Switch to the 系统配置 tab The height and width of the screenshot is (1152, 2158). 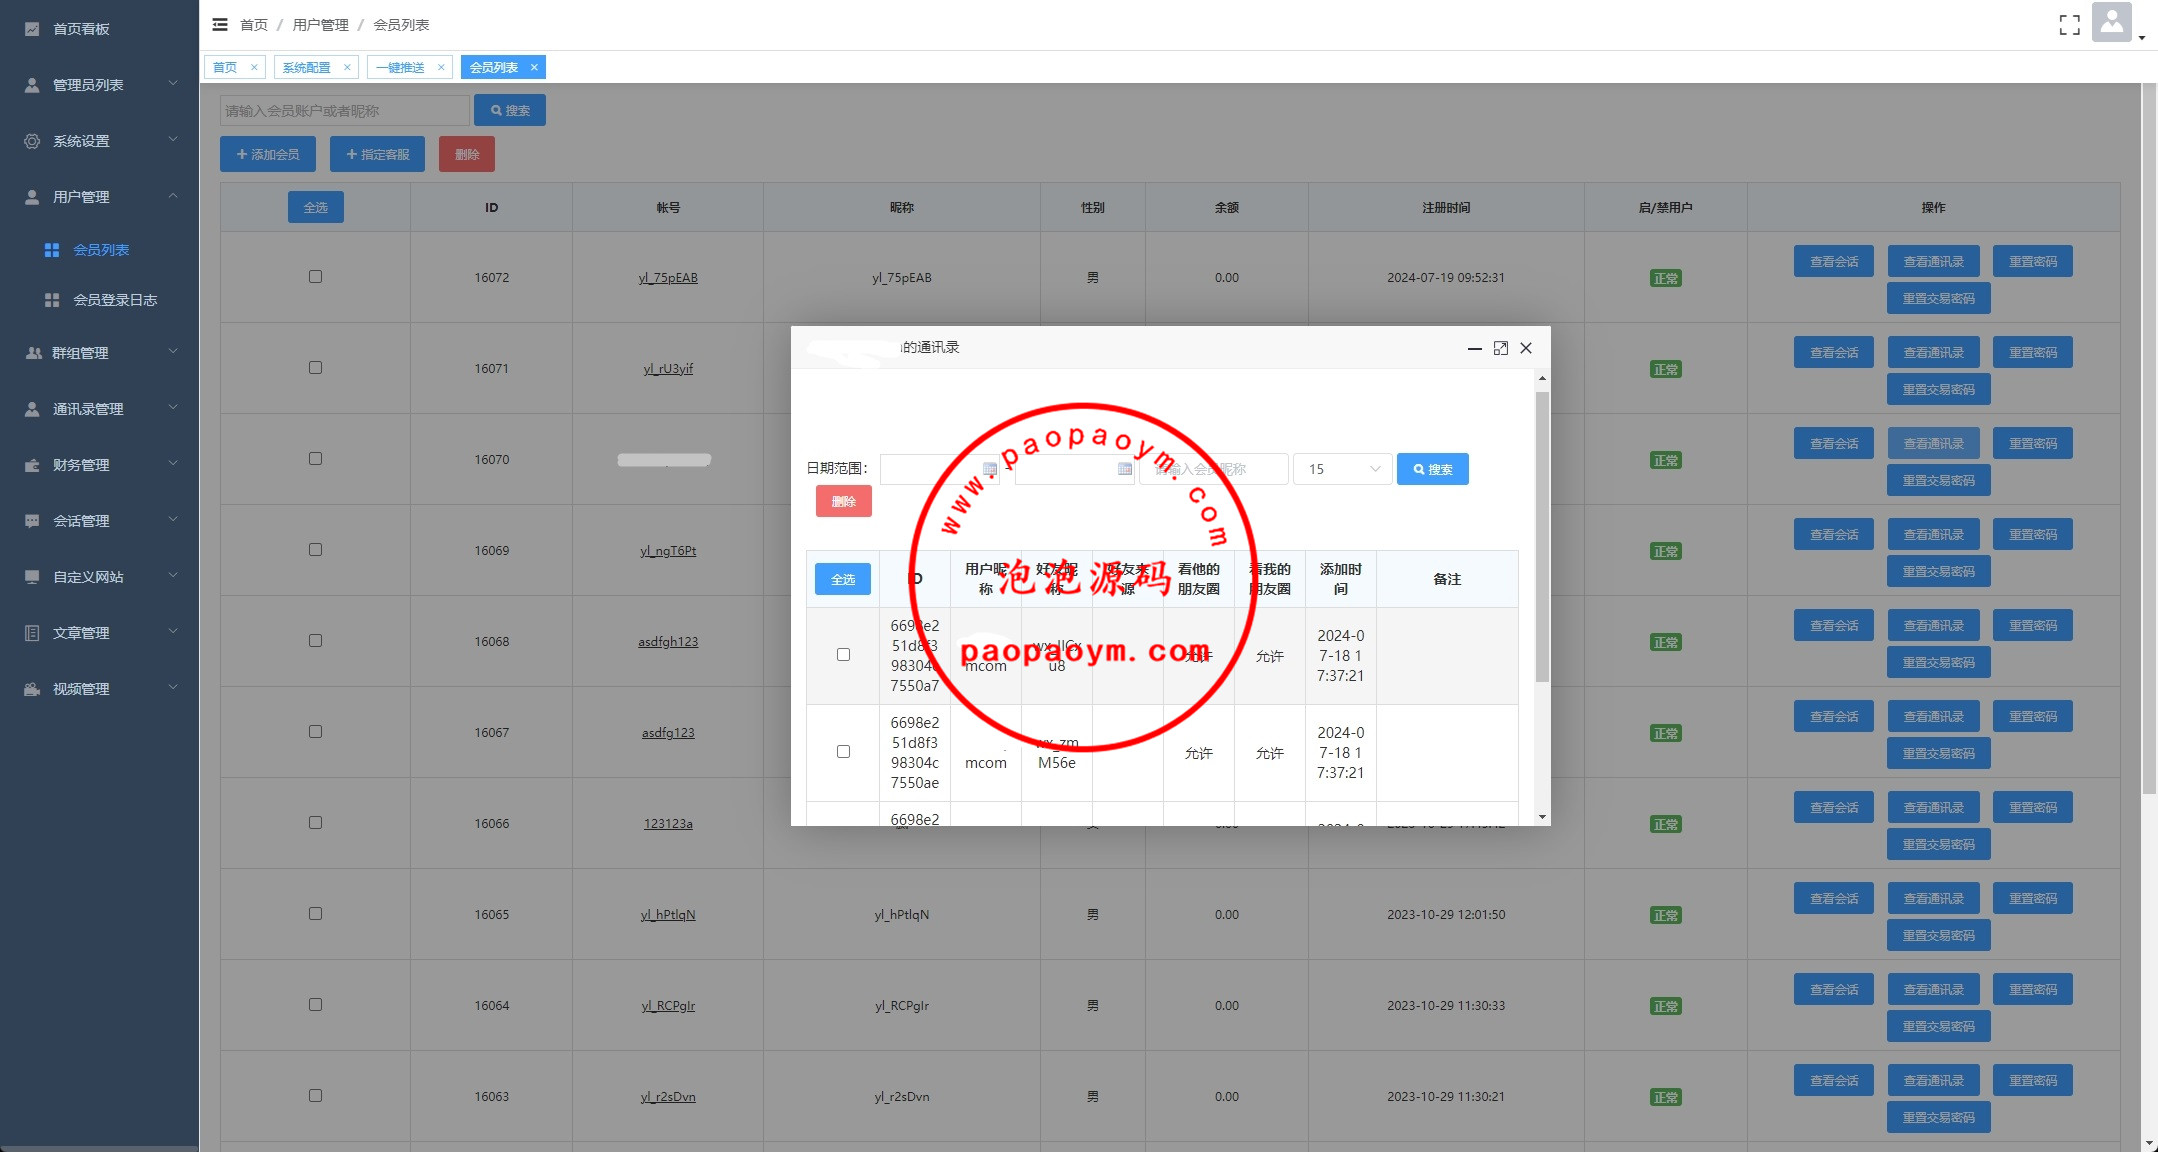coord(306,67)
